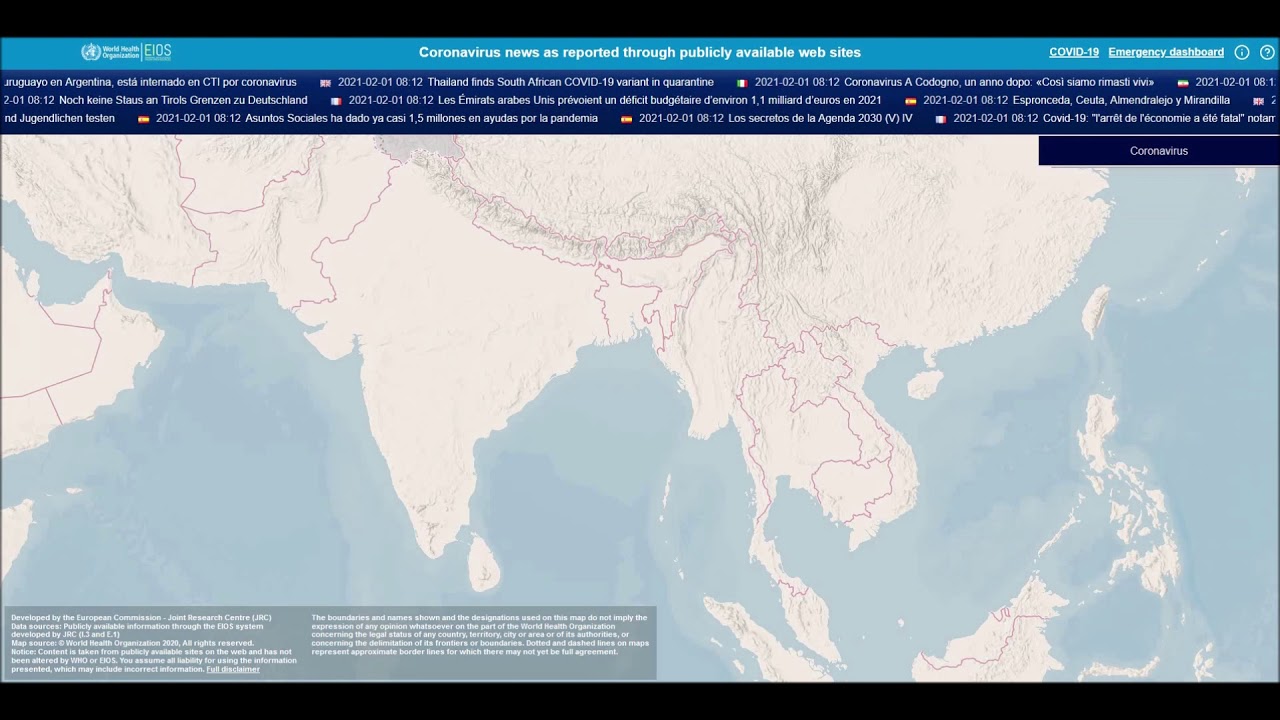The height and width of the screenshot is (720, 1280).
Task: Open Thailand South African variant headline
Action: (570, 82)
